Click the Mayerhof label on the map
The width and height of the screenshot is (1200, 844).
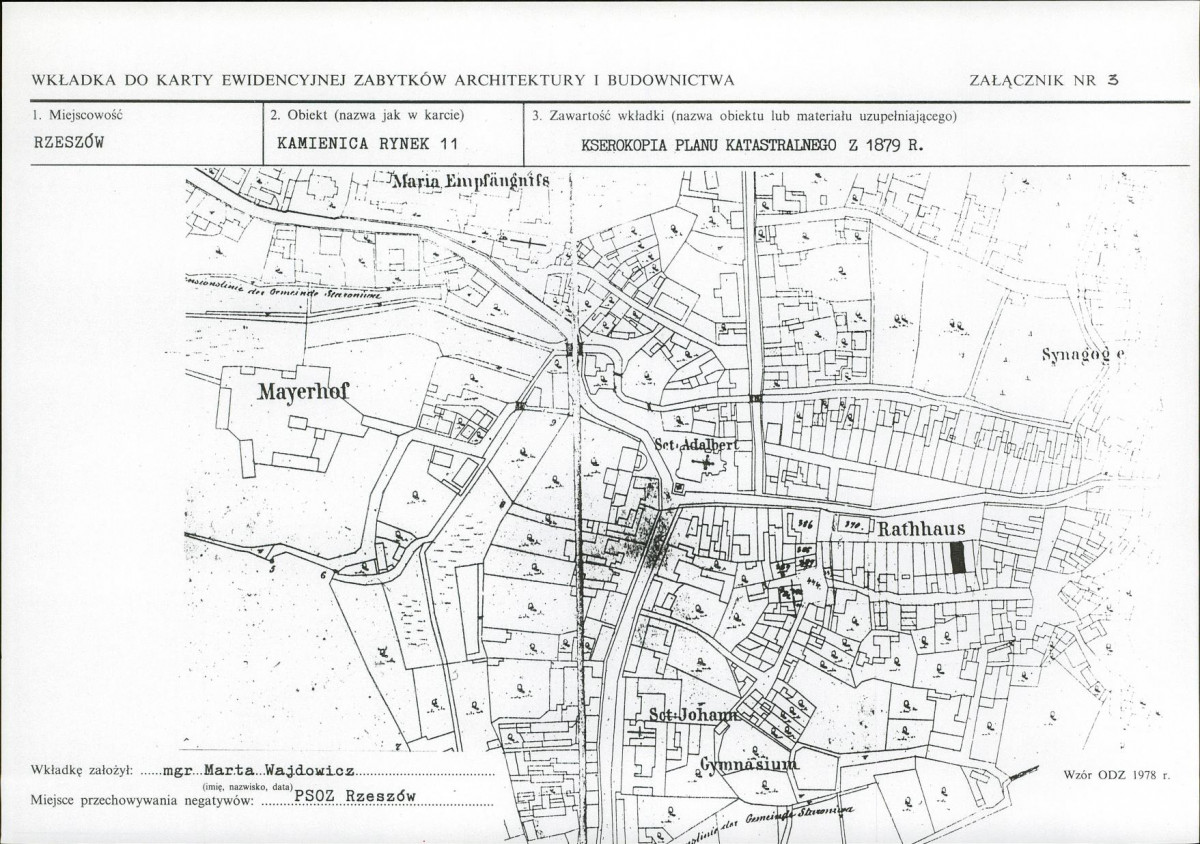[x=304, y=391]
